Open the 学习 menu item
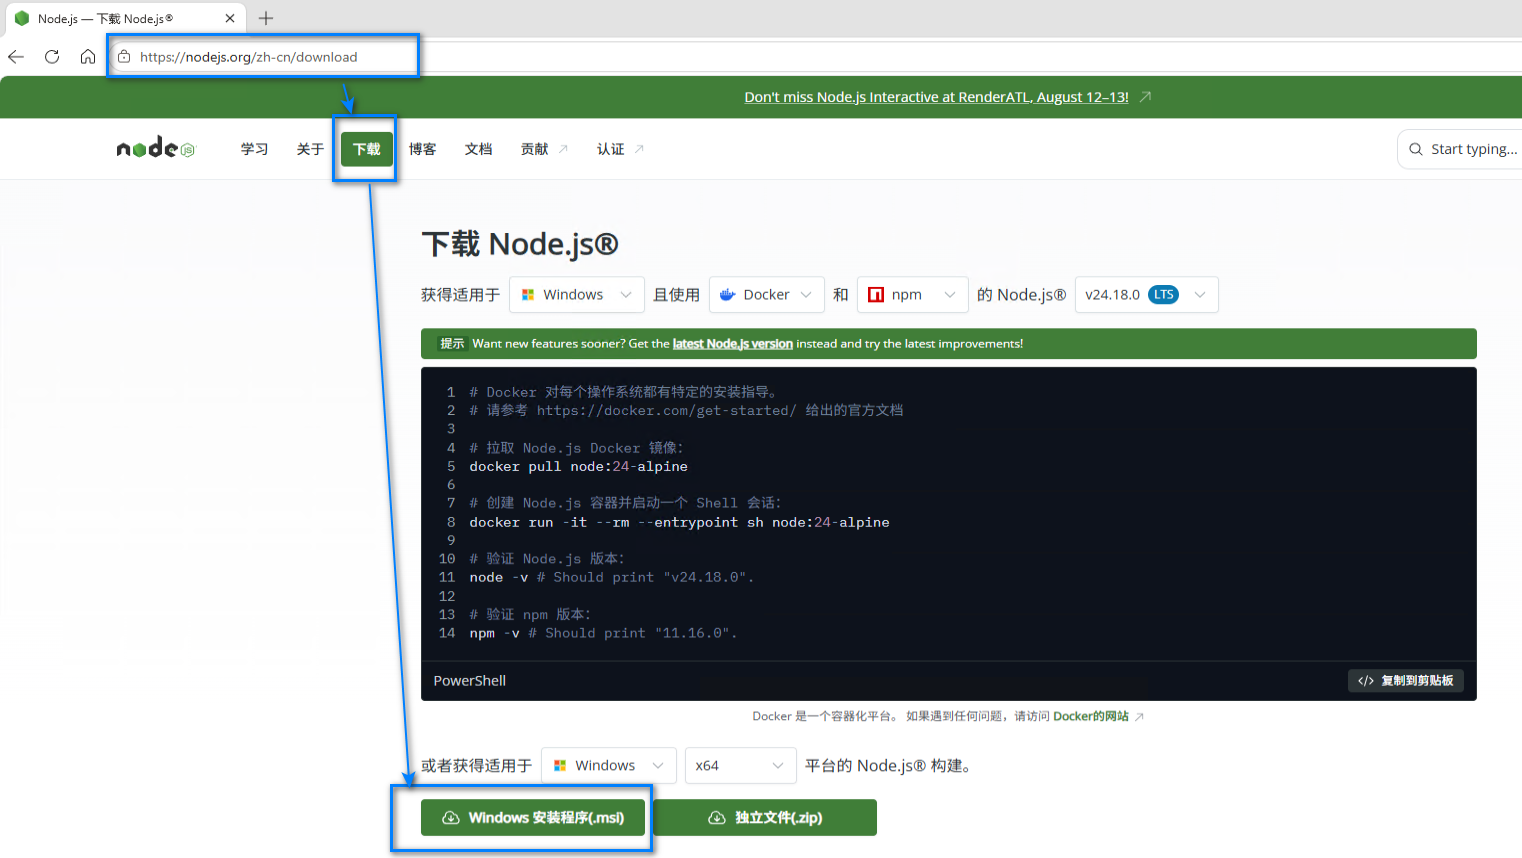Screen dimensions: 1522x858 [x=254, y=149]
